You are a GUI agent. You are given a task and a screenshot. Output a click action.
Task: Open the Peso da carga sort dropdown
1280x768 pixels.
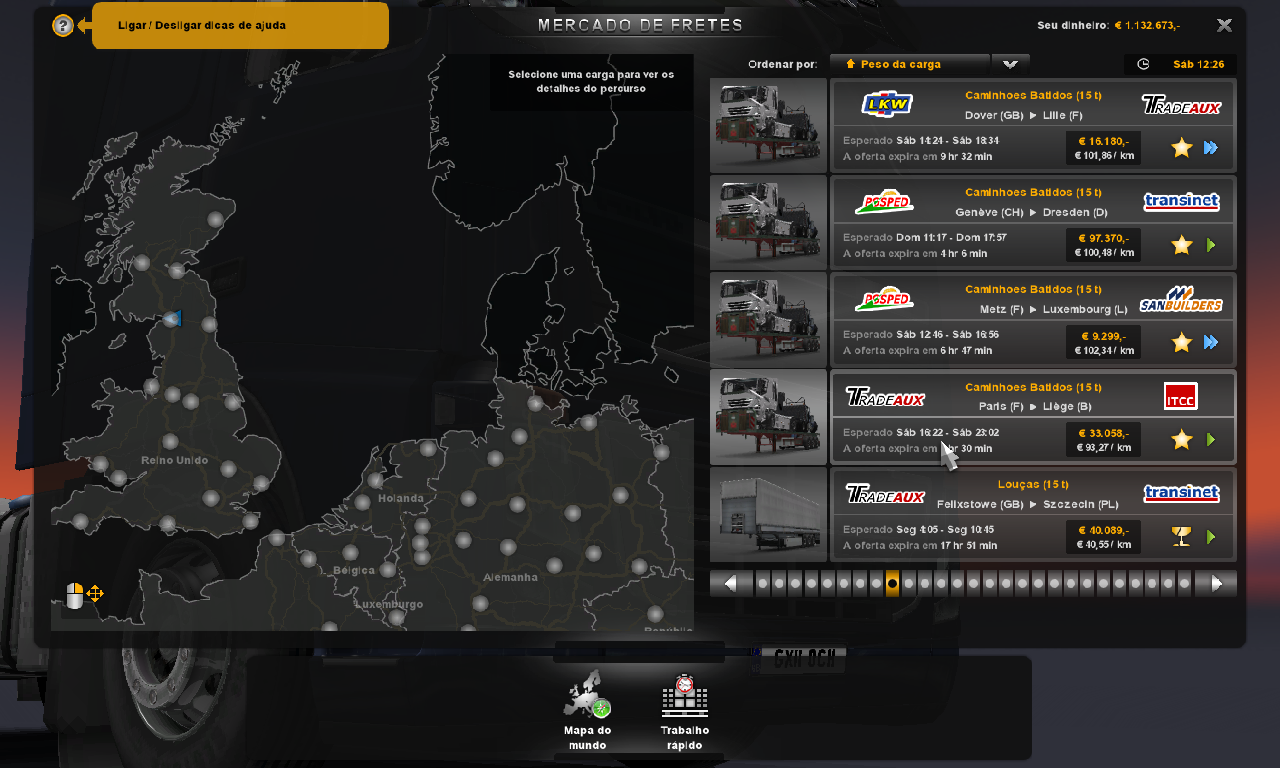click(910, 64)
